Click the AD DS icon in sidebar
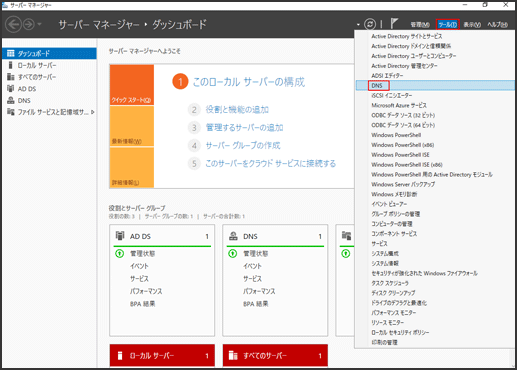 pos(11,89)
